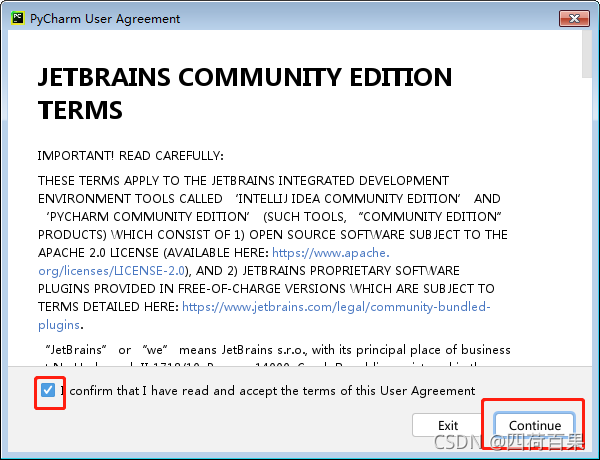Click the 'IMPORTANT! READ CAREFULLY:' line
The image size is (600, 460).
130,156
